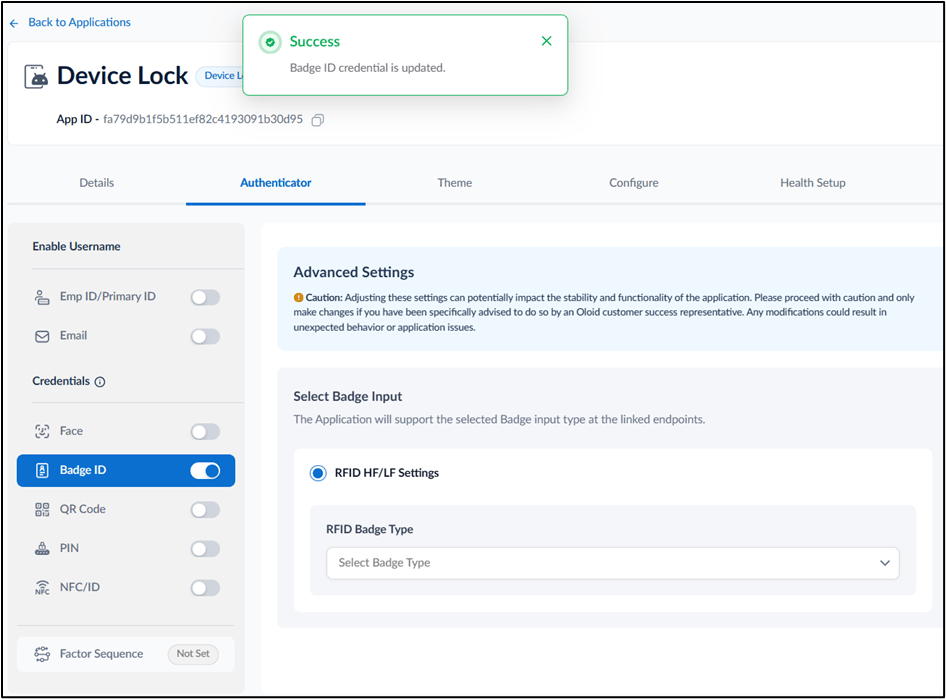The height and width of the screenshot is (699, 946).
Task: Click the Not Set badge
Action: click(x=193, y=654)
